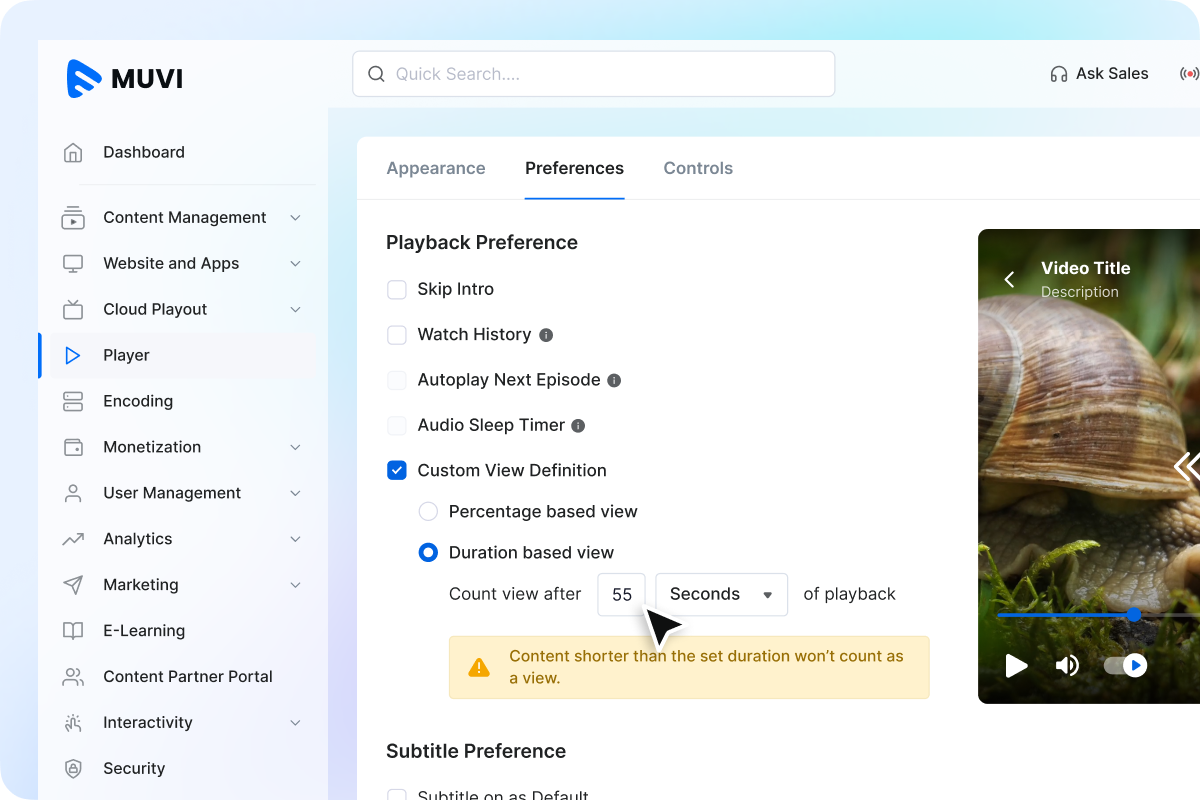Select the Encoding icon in the sidebar
This screenshot has width=1200, height=800.
(x=72, y=401)
